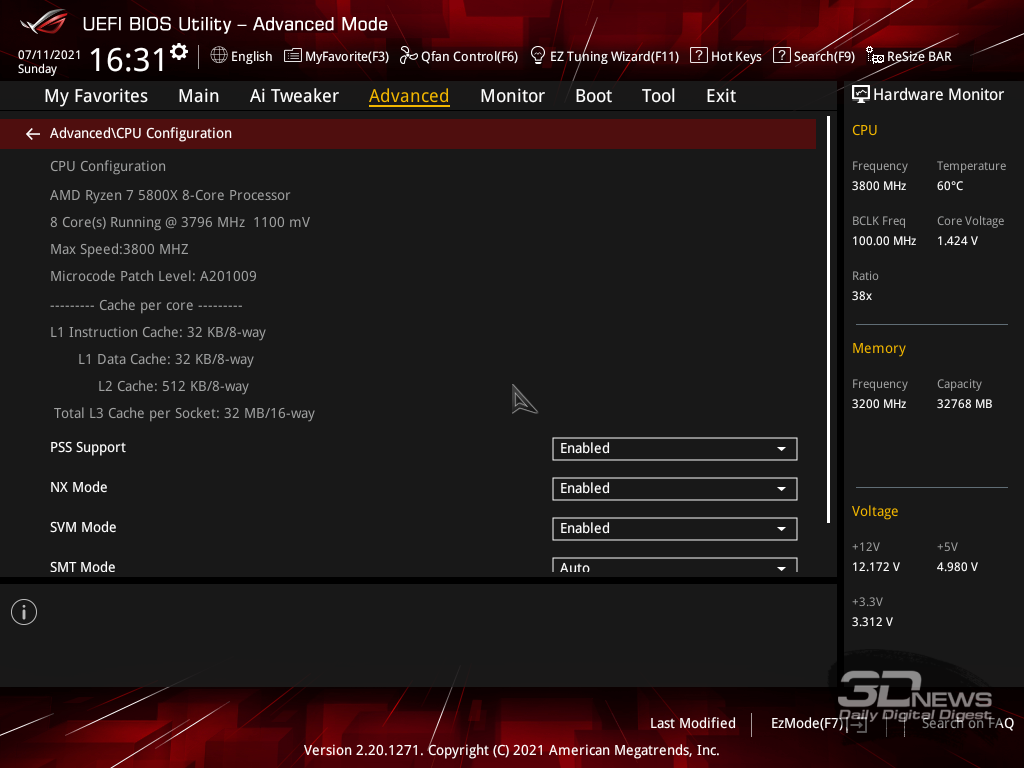Launch Qfan Control(F6) text button

470,57
